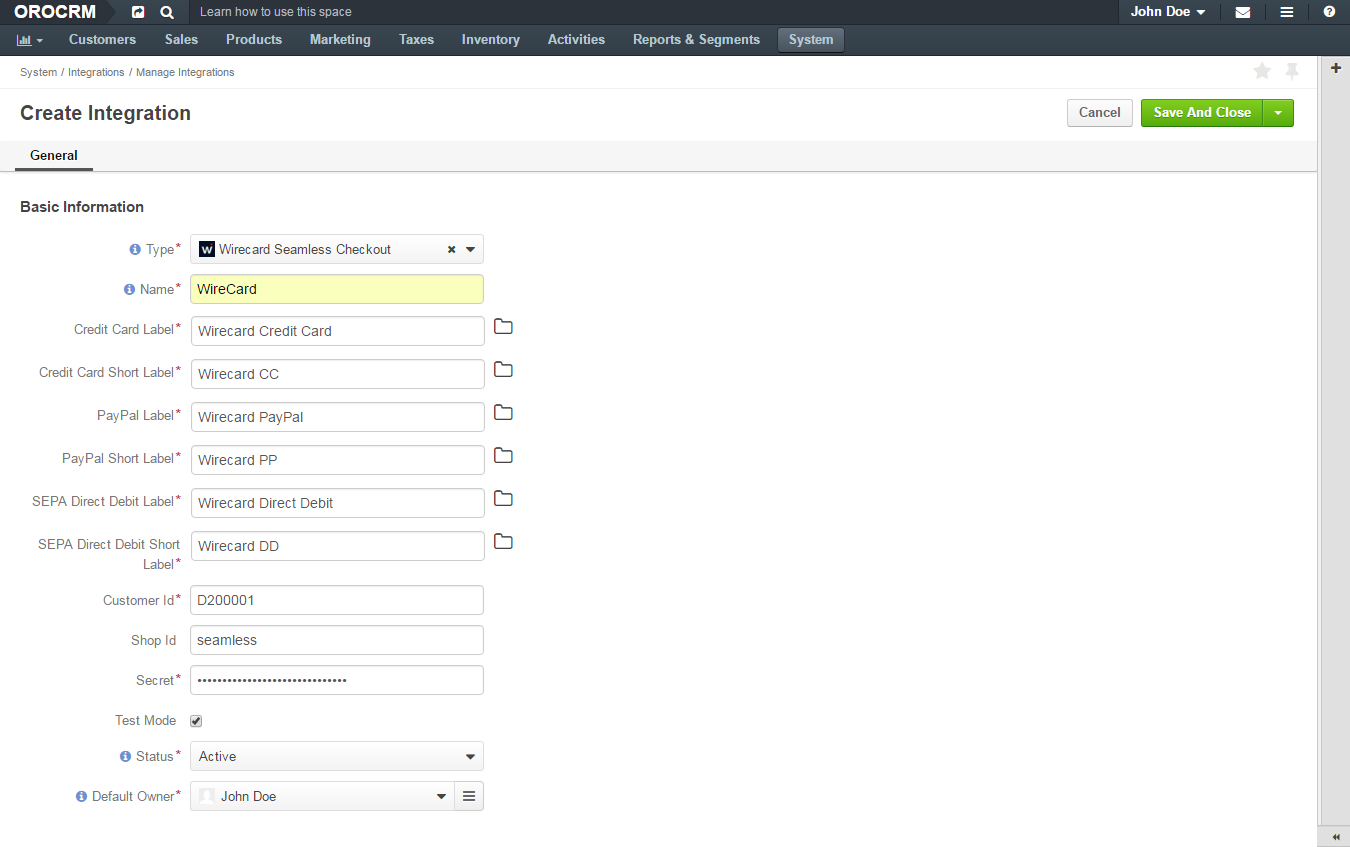Click the Credit Card Label input field
This screenshot has width=1350, height=847.
click(x=338, y=331)
